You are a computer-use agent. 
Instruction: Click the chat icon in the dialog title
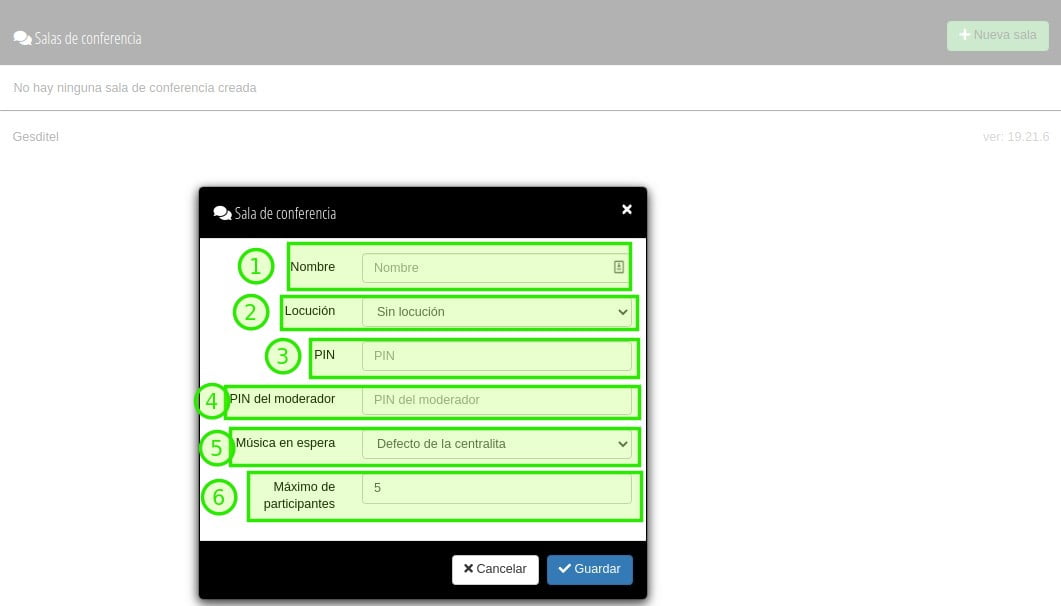221,212
